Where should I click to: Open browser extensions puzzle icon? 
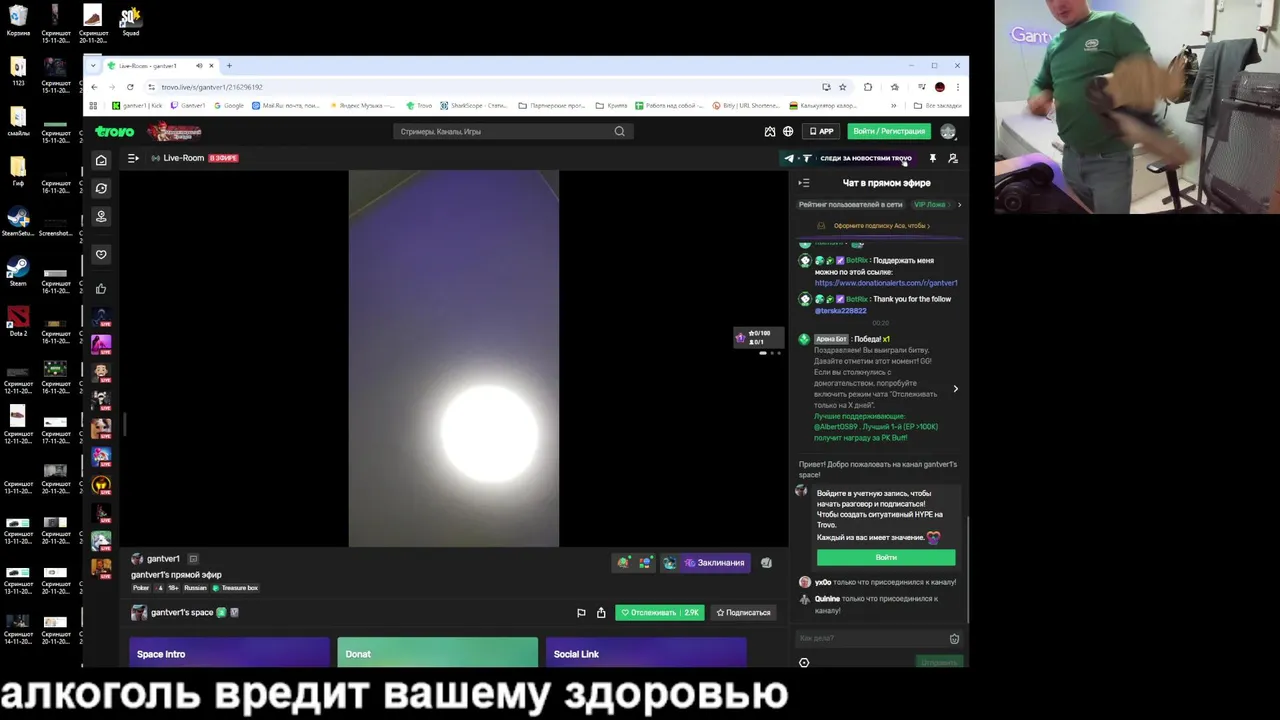[868, 87]
